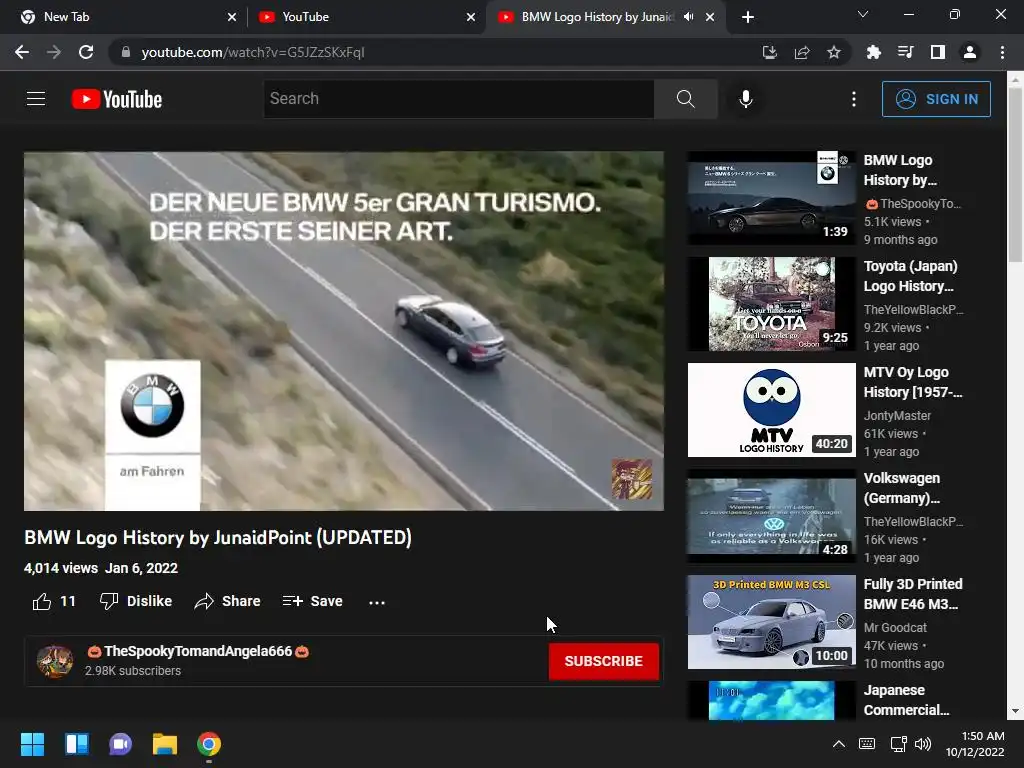Open the YouTube hamburger guide menu

tap(36, 99)
